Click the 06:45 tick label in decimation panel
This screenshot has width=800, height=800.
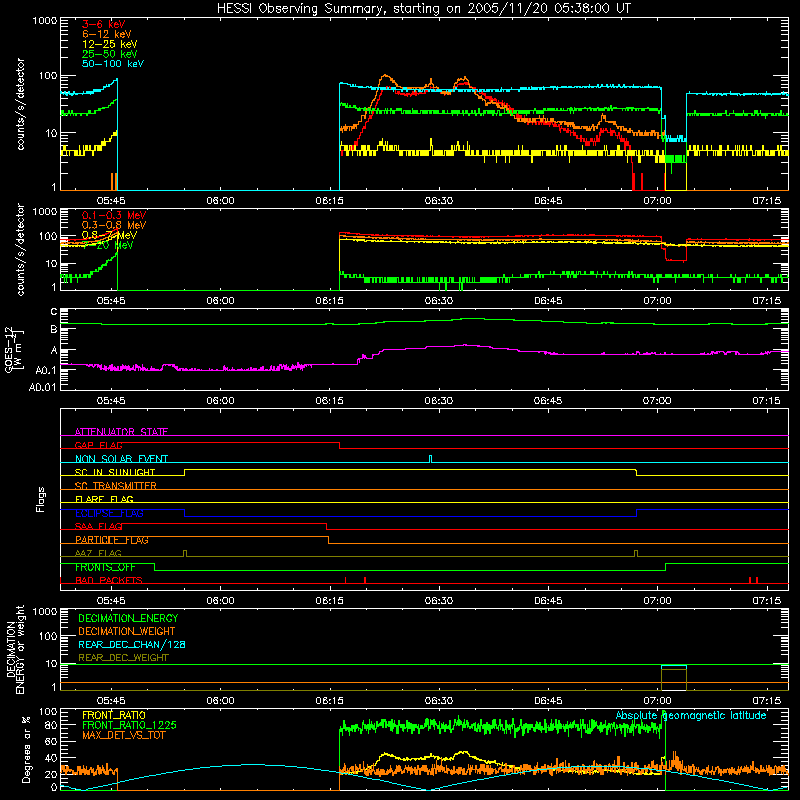tap(548, 701)
